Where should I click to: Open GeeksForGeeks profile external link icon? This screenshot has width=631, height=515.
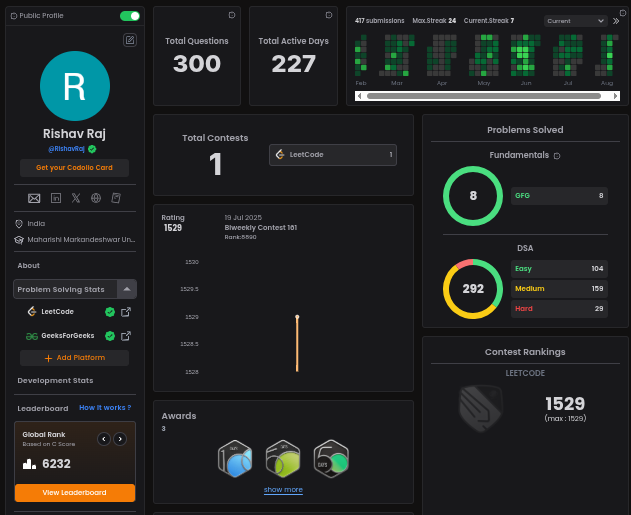click(126, 336)
